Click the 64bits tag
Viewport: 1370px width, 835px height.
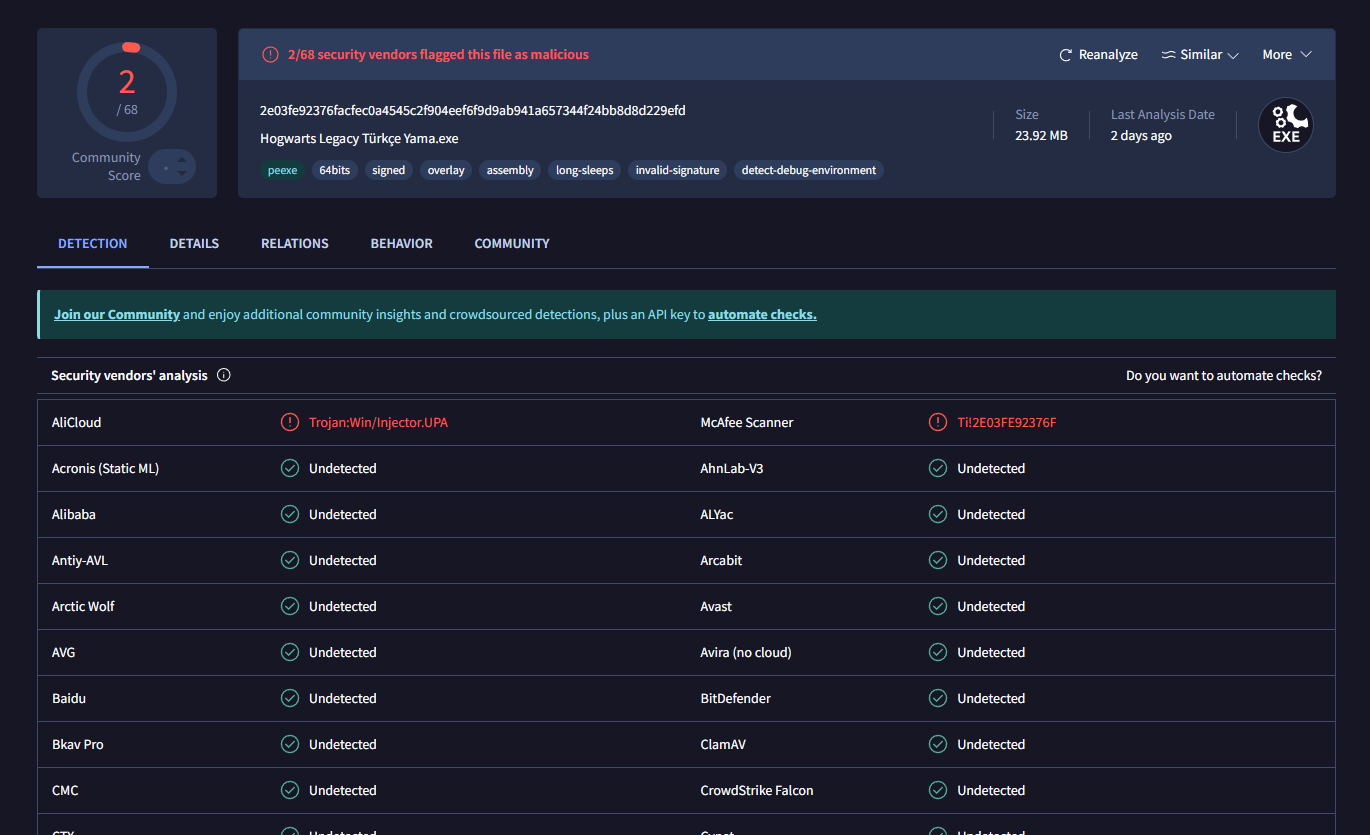[335, 170]
